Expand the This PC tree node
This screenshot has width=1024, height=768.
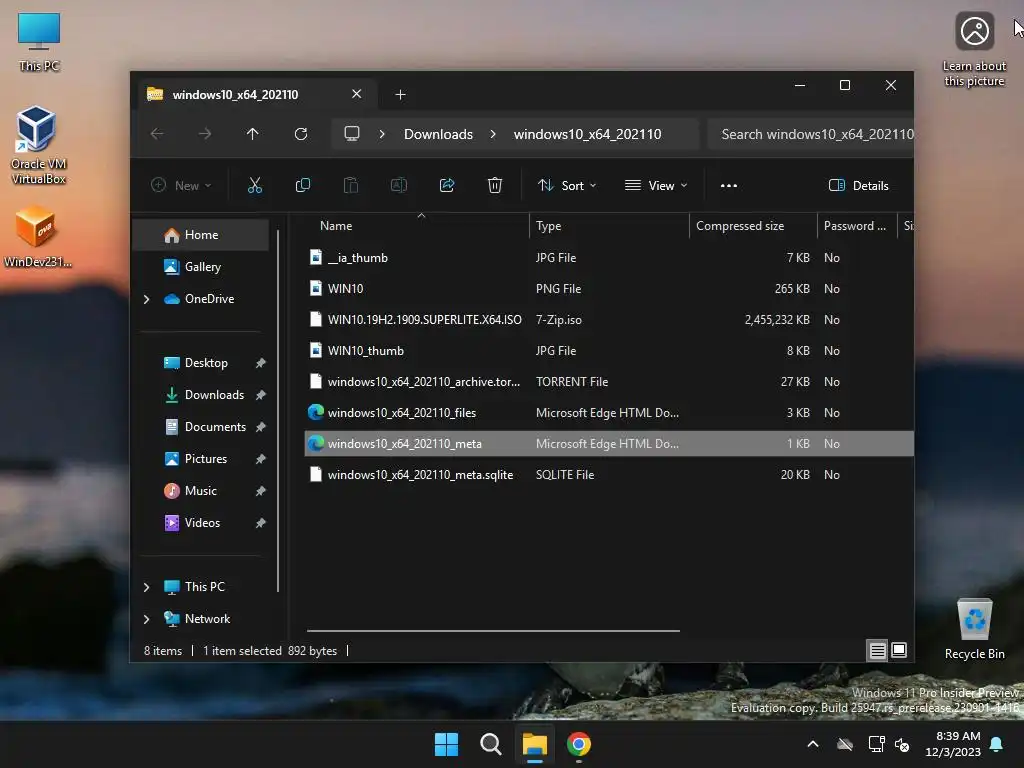coord(147,587)
